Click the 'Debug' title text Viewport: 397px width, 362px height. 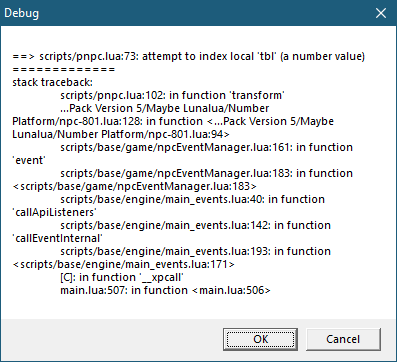[21, 13]
